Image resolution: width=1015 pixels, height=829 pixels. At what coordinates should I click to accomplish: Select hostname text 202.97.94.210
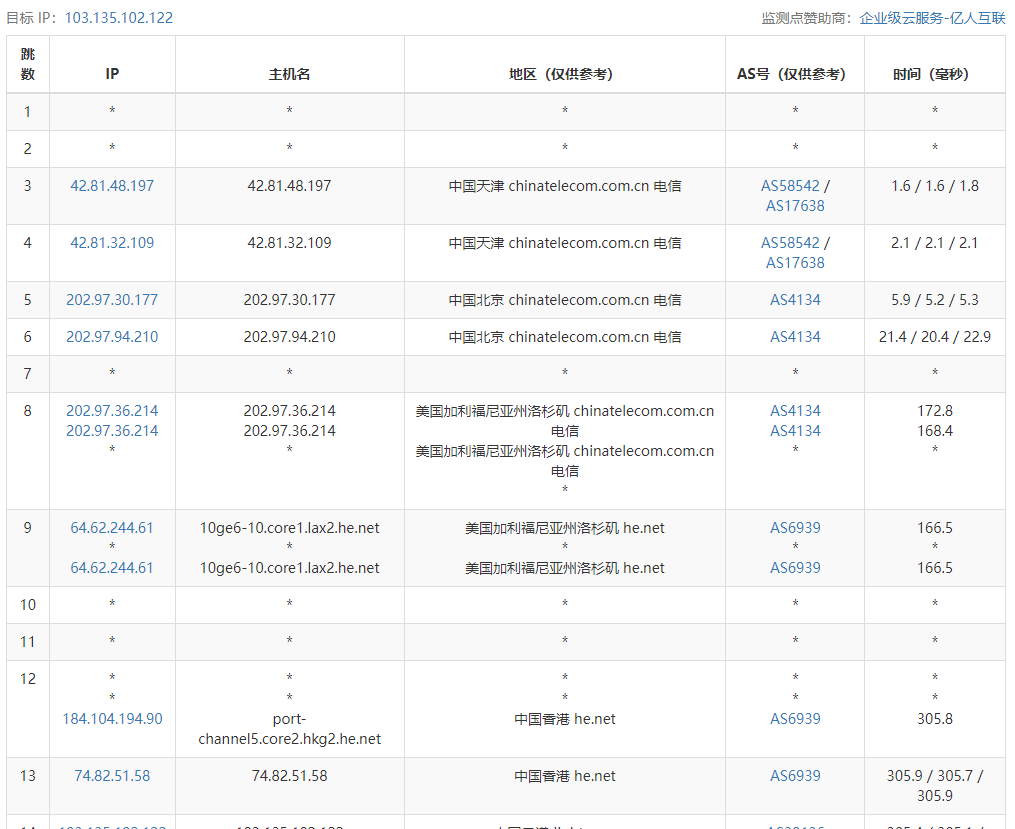pos(289,337)
